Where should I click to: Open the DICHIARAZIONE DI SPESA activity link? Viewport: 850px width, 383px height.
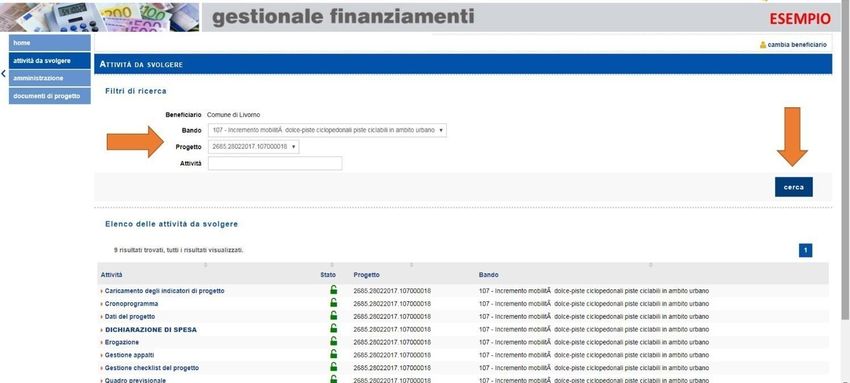tap(151, 329)
